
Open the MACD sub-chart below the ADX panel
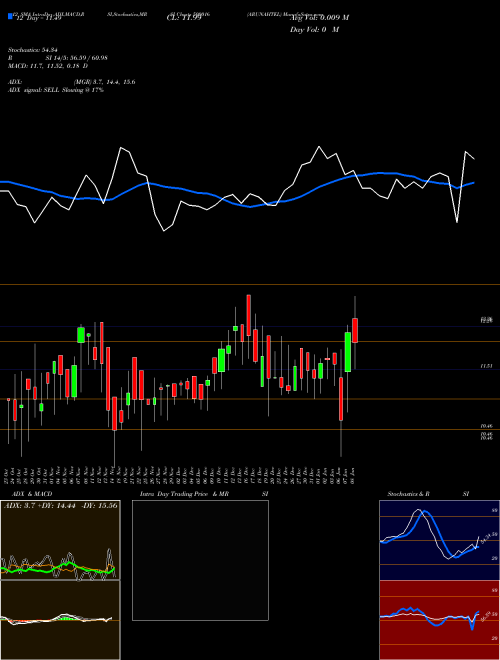(x=60, y=620)
